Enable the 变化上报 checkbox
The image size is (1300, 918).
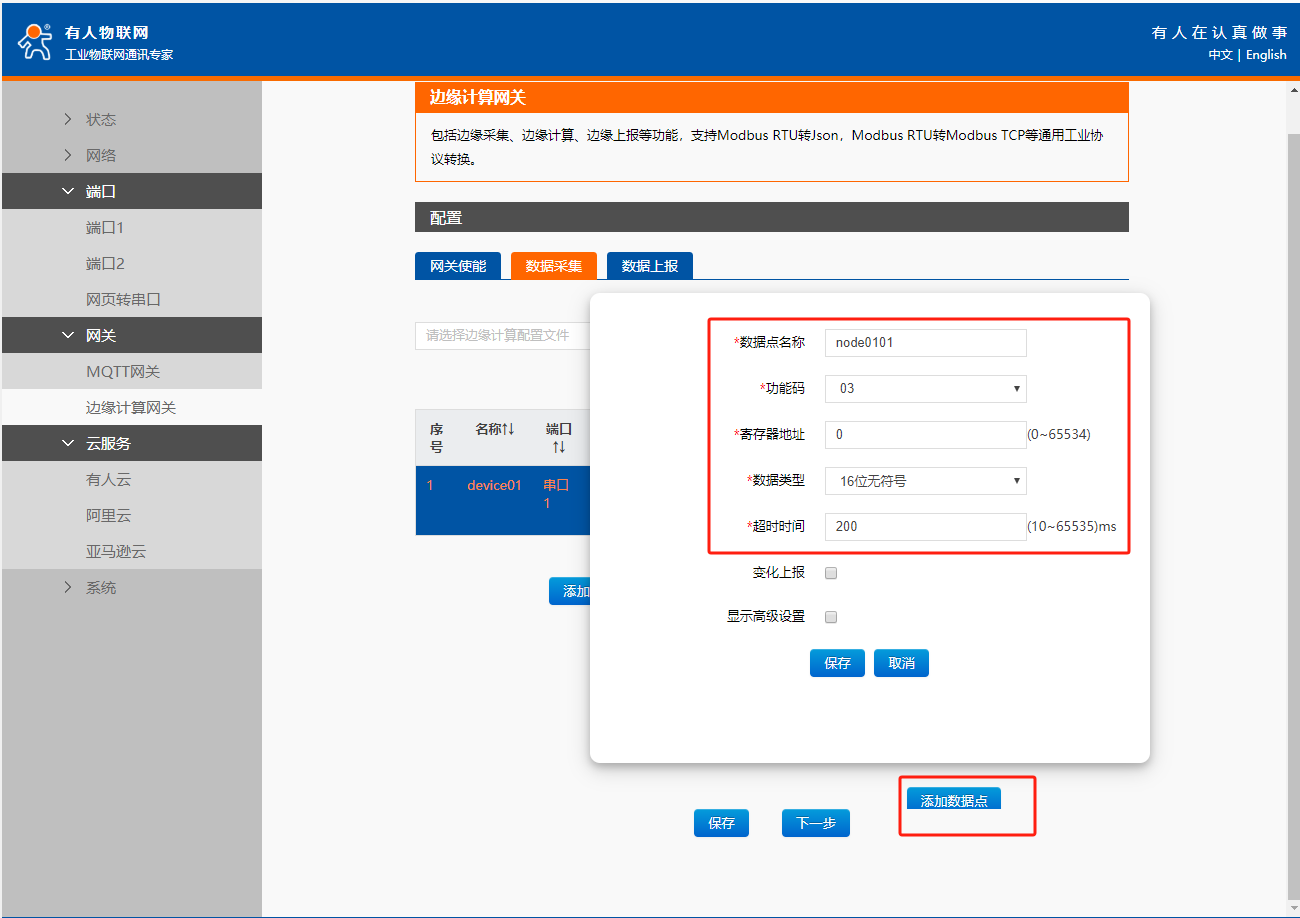830,573
